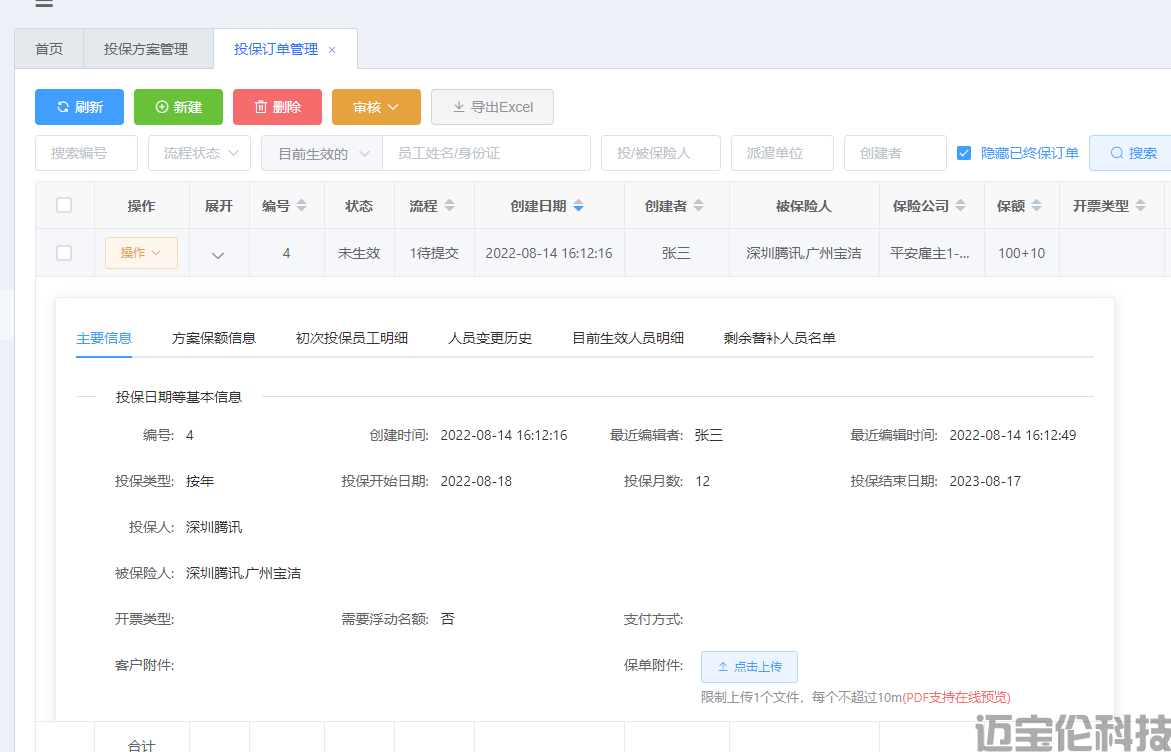This screenshot has height=752, width=1171.
Task: Sort the 保险公司 column using sort icon
Action: [960, 206]
